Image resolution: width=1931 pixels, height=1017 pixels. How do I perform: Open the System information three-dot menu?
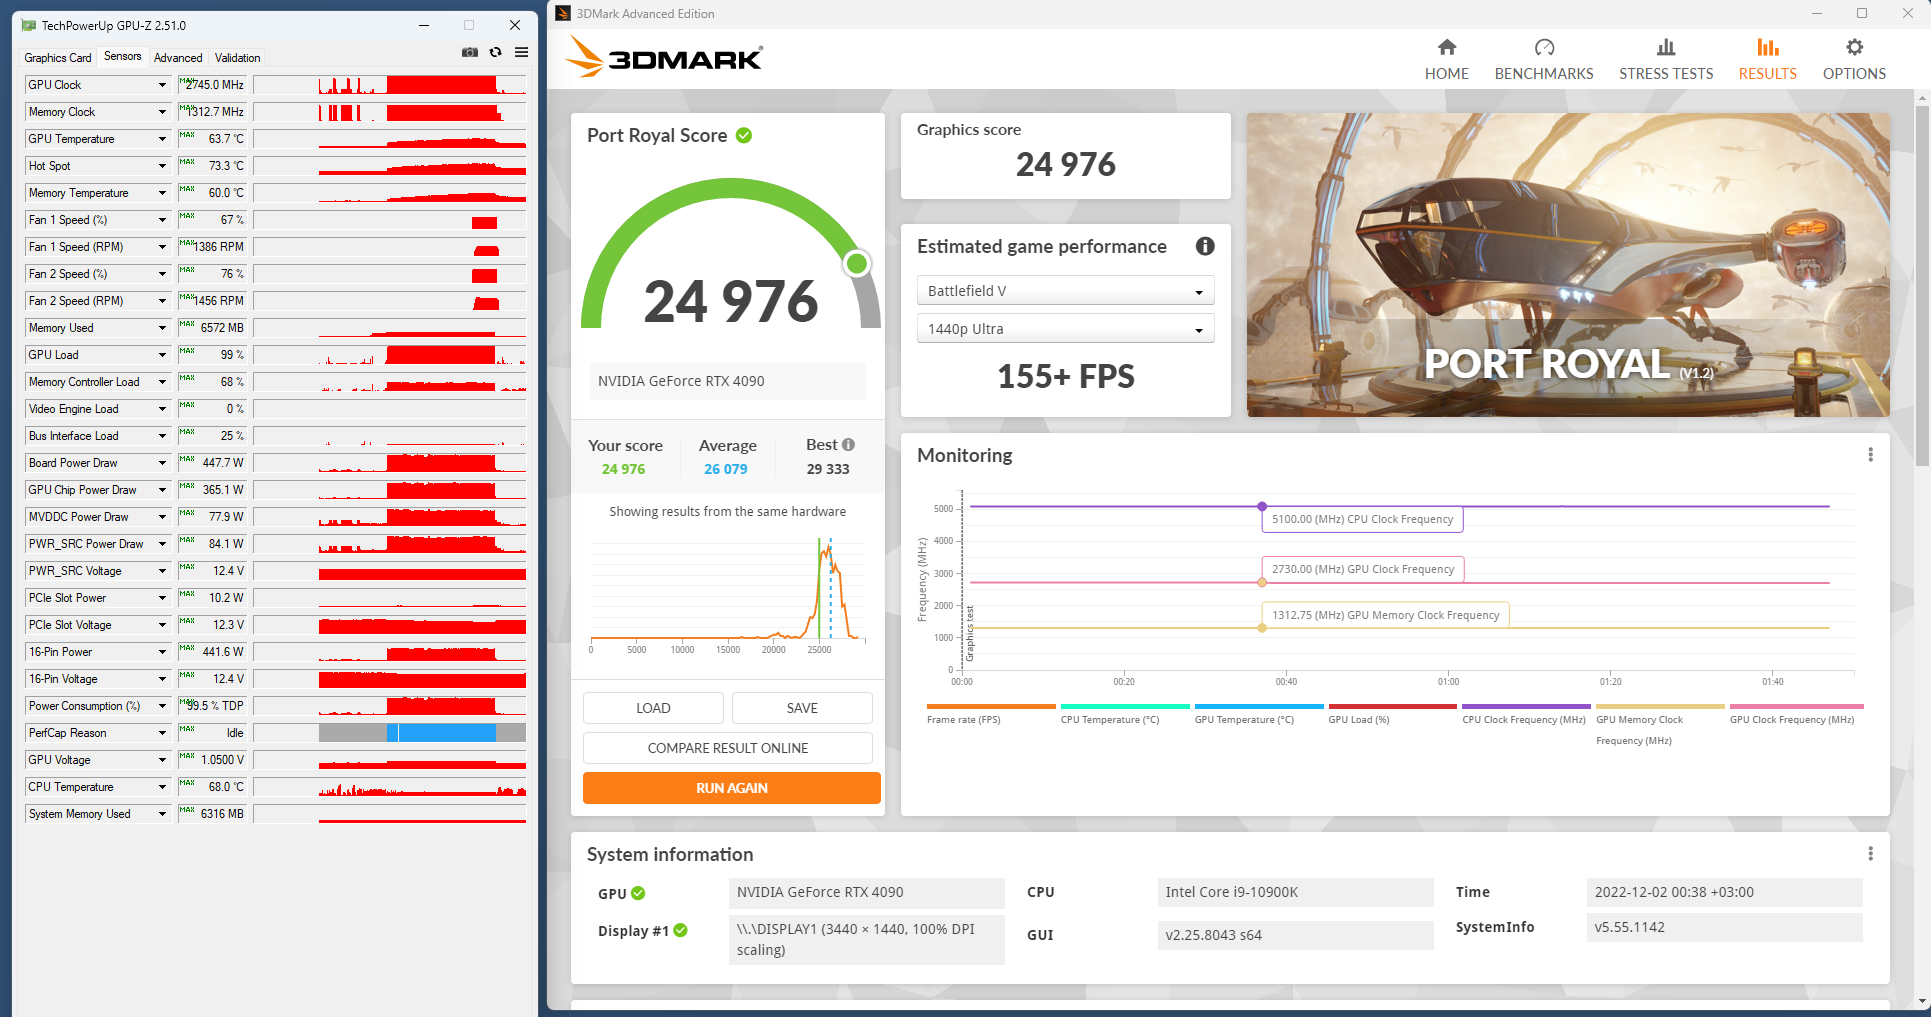pyautogui.click(x=1870, y=854)
